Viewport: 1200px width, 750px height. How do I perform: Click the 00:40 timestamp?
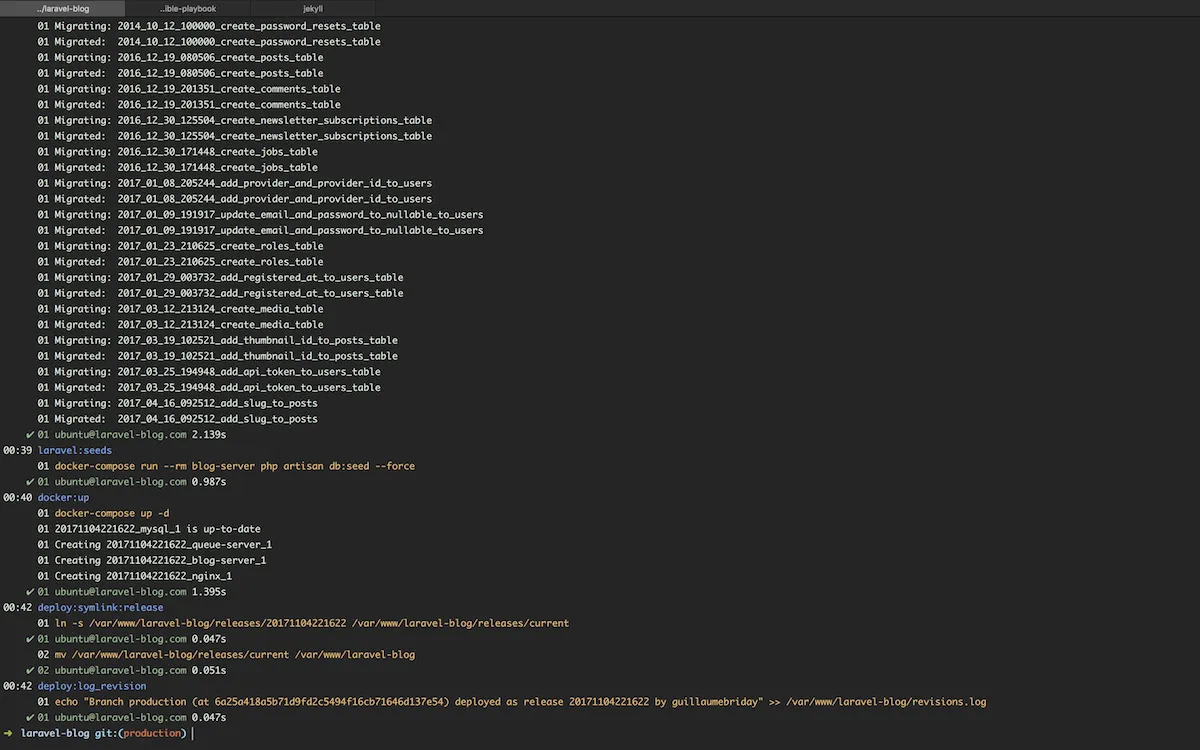pos(17,497)
